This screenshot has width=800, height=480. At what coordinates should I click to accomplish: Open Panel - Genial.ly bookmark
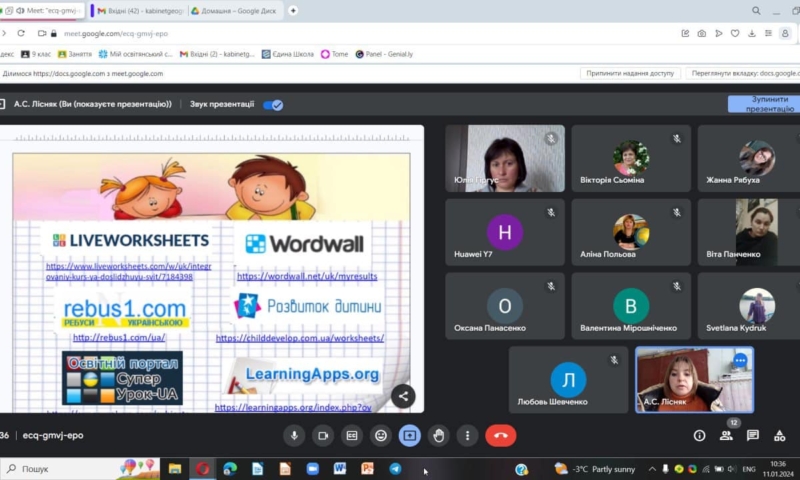click(384, 54)
